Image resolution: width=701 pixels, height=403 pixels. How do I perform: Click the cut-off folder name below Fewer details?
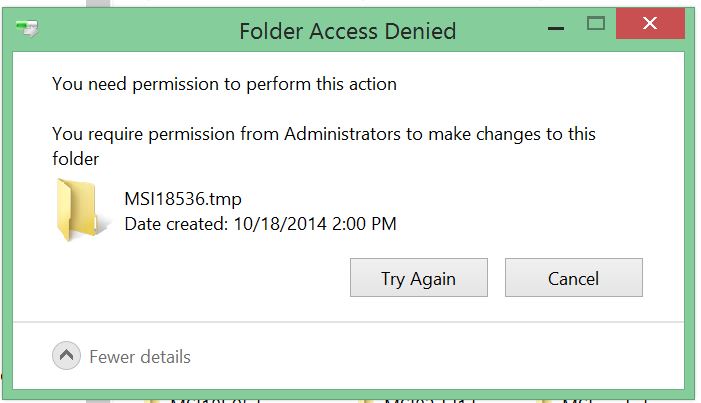click(x=215, y=400)
